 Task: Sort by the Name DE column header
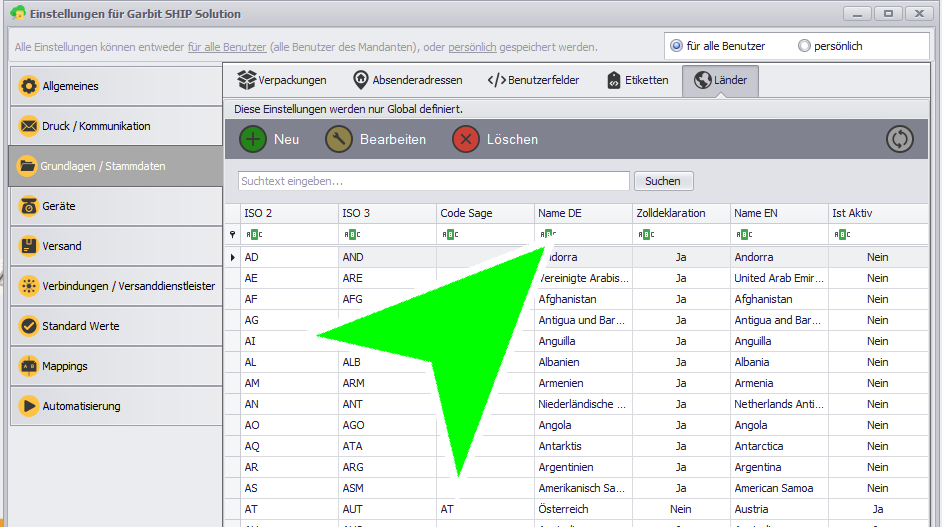583,213
